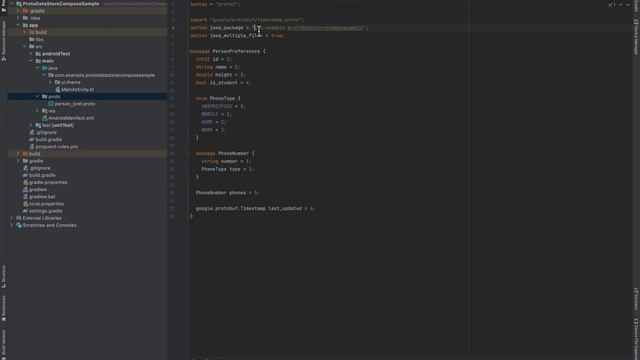The height and width of the screenshot is (360, 640).
Task: Click the 'PhoneNumber phones' field line
Action: coord(227,193)
